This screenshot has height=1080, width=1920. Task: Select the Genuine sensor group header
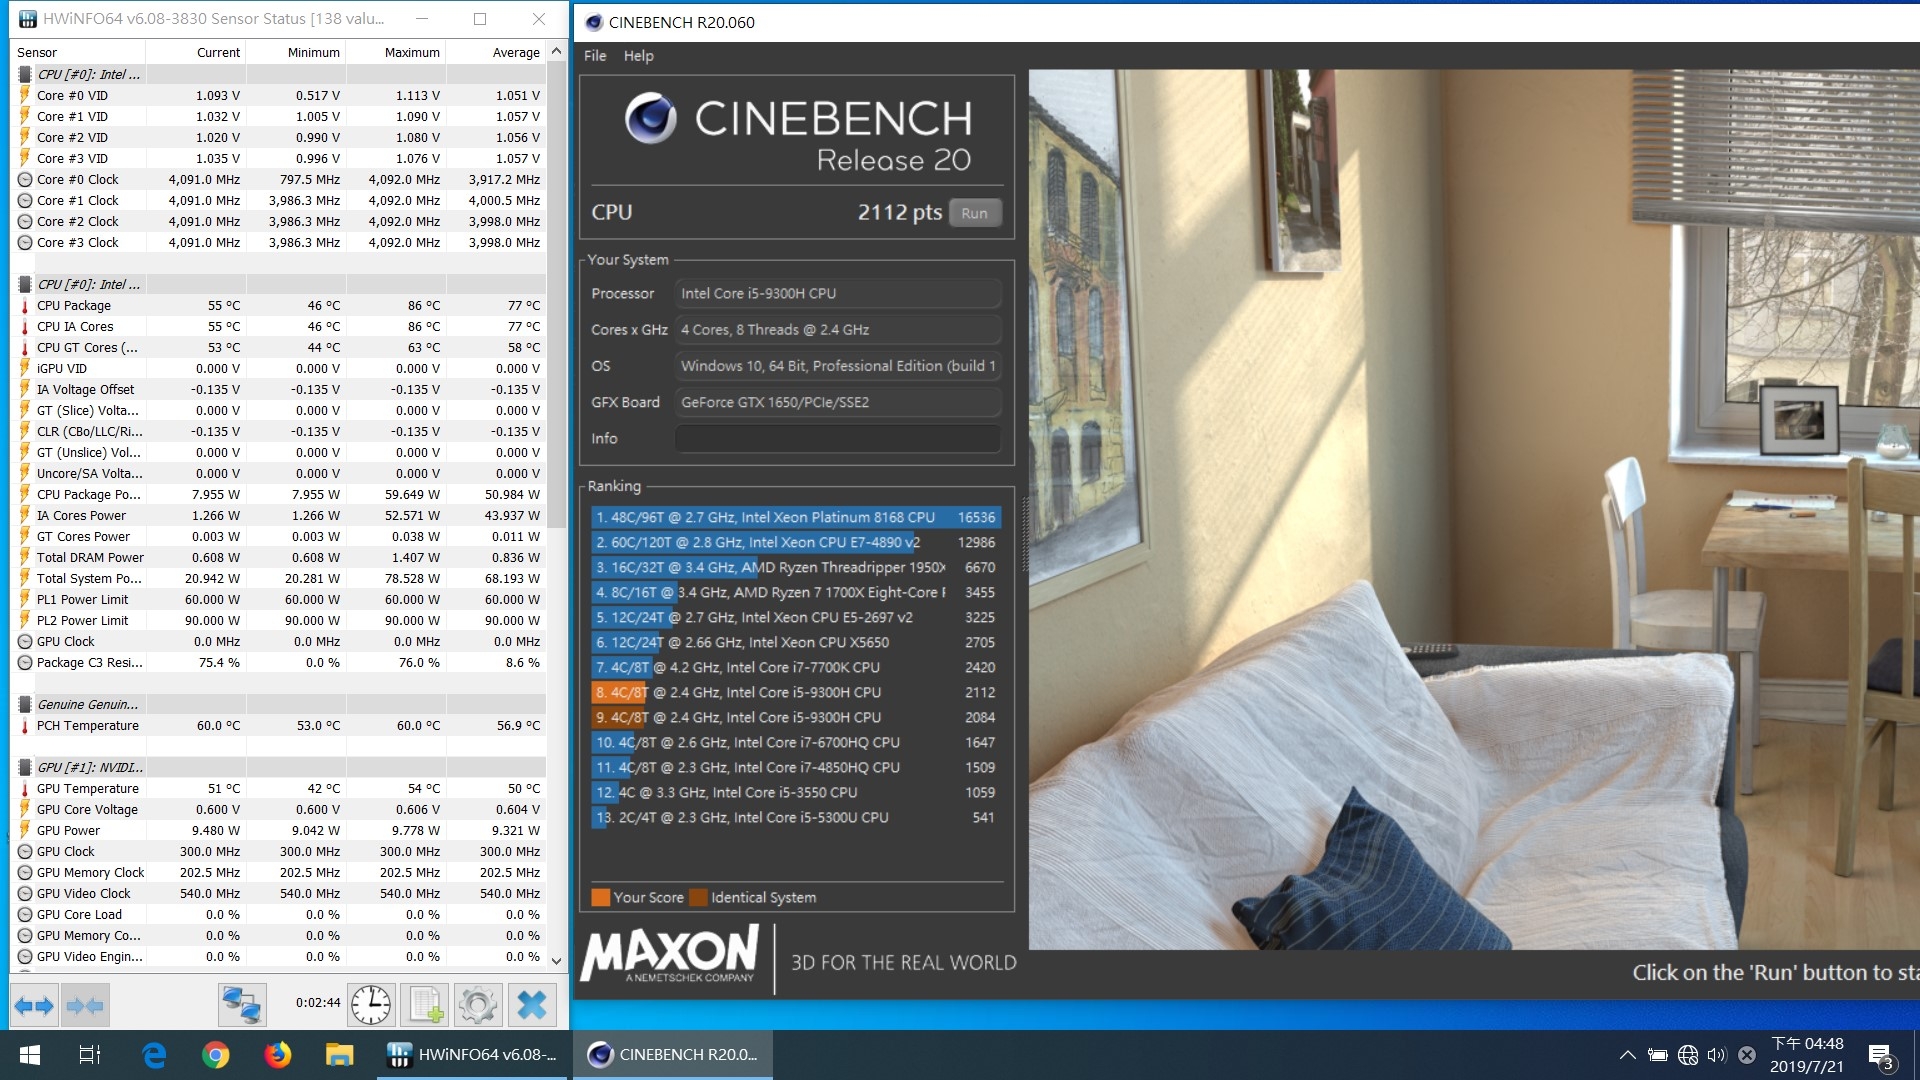click(x=279, y=704)
